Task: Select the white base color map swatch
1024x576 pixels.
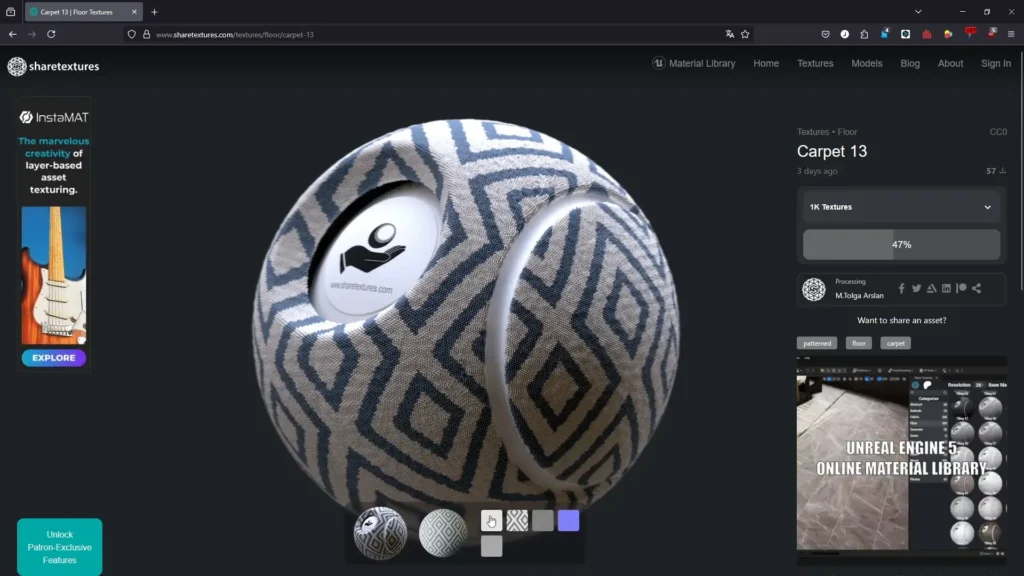Action: (x=492, y=520)
